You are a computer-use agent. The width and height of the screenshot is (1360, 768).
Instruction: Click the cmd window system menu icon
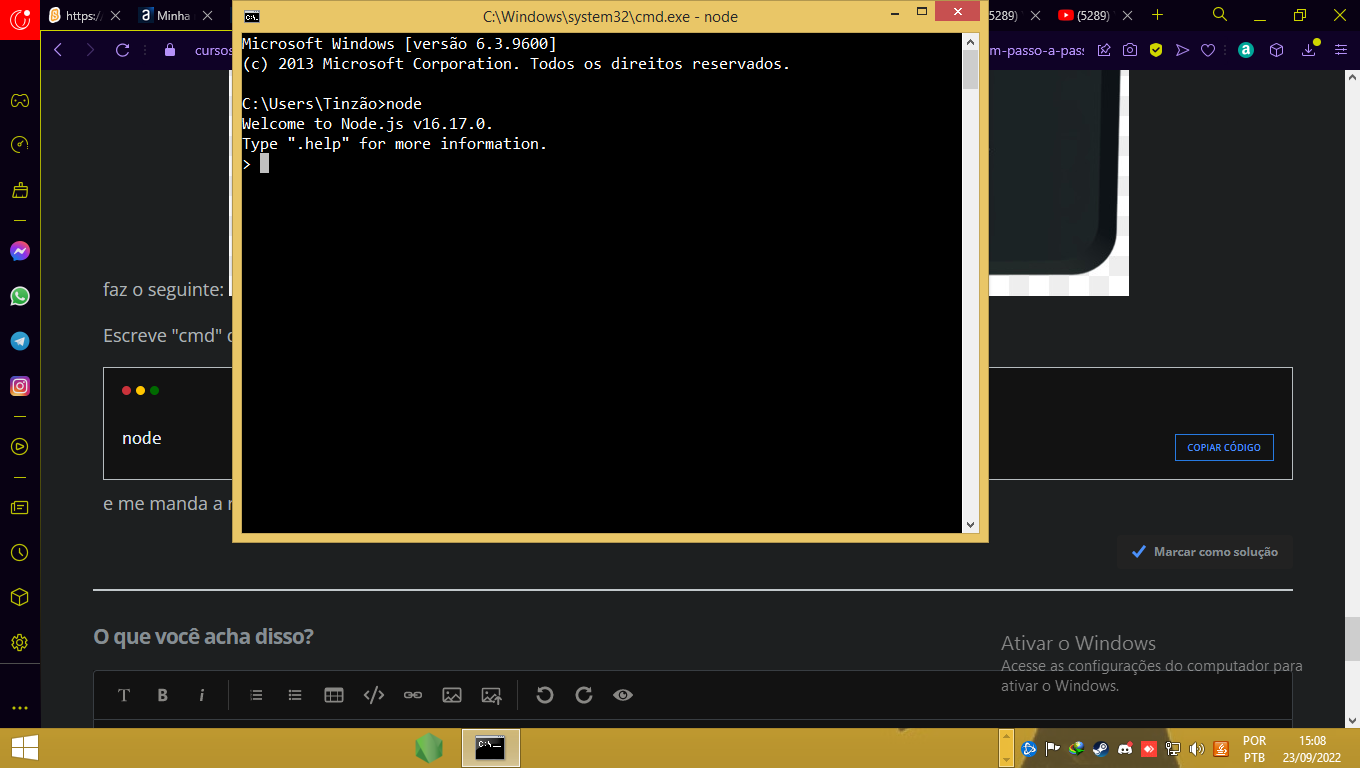click(253, 16)
